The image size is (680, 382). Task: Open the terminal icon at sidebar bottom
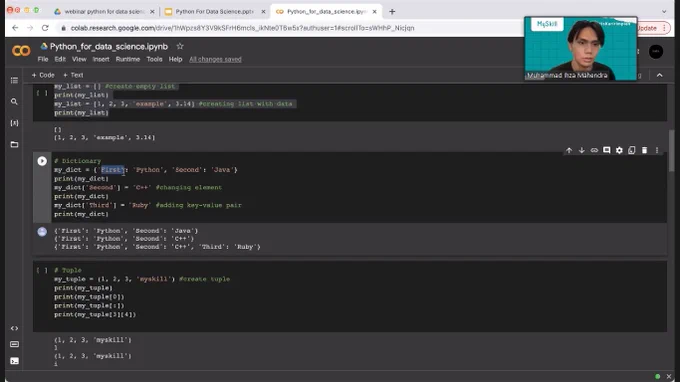[x=14, y=361]
